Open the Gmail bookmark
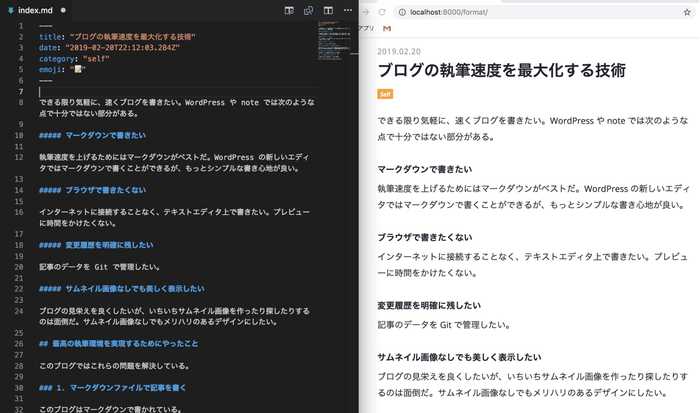The height and width of the screenshot is (413, 700). pyautogui.click(x=387, y=28)
